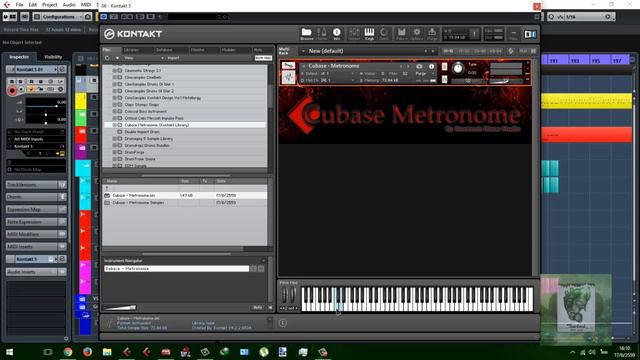
Task: Click the NI logo panel icon
Action: (x=530, y=34)
